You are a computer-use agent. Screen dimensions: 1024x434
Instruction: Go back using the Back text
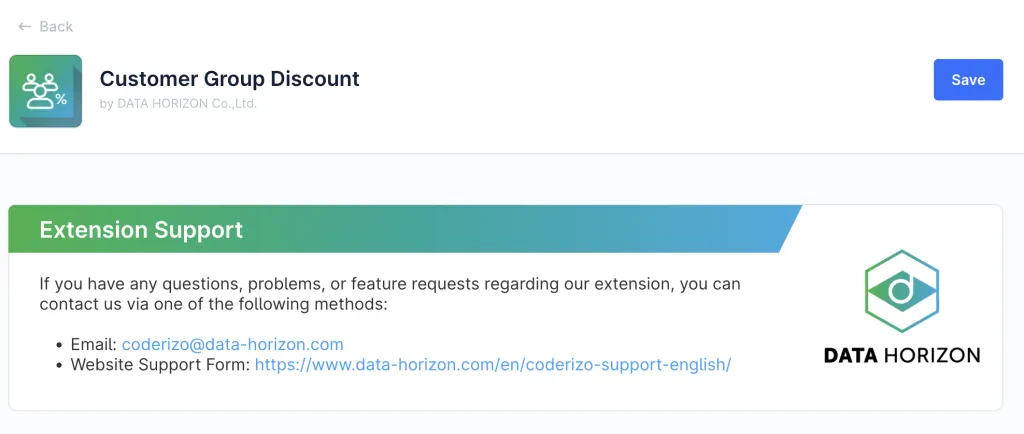56,27
